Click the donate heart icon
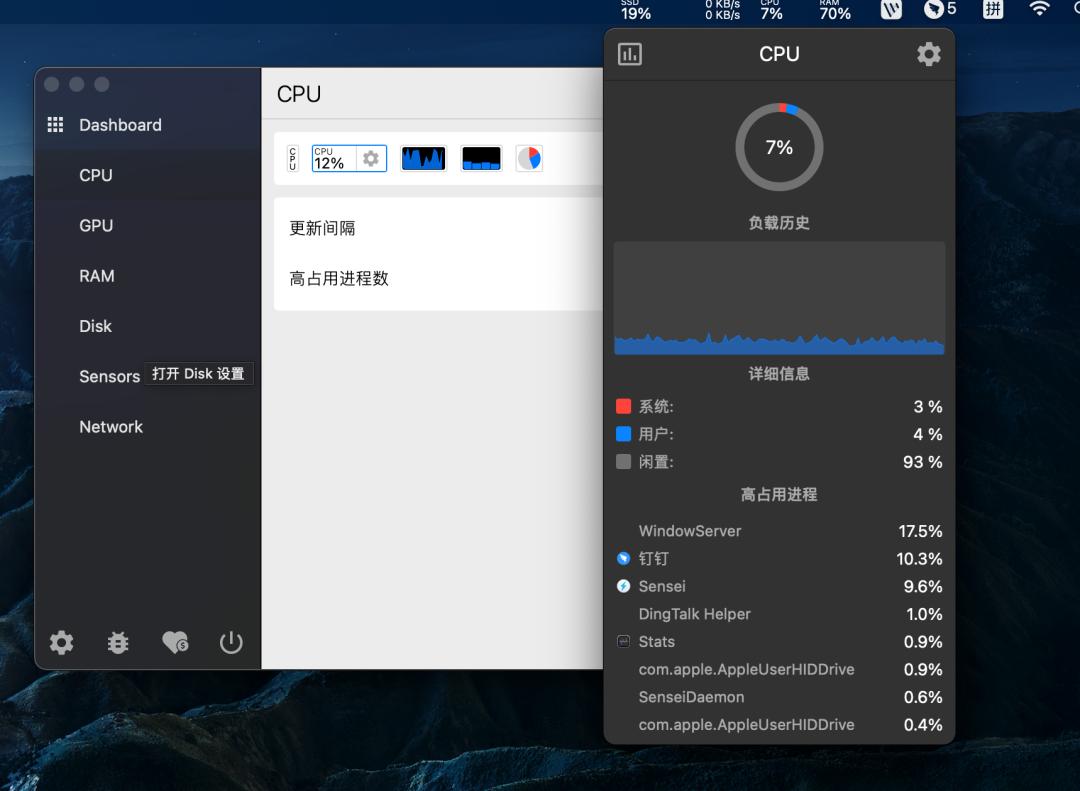The width and height of the screenshot is (1080, 791). point(174,643)
